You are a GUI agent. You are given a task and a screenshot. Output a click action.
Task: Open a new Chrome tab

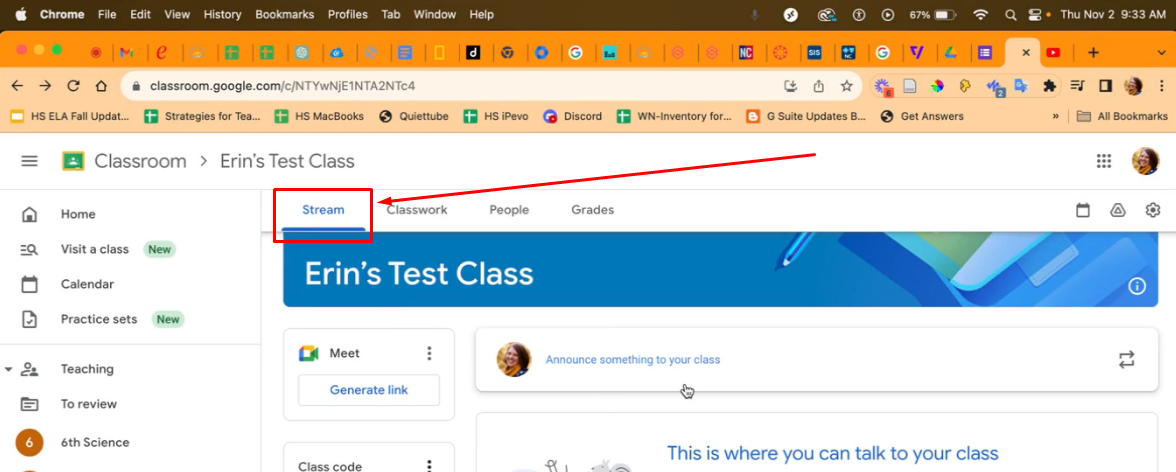click(x=1094, y=53)
